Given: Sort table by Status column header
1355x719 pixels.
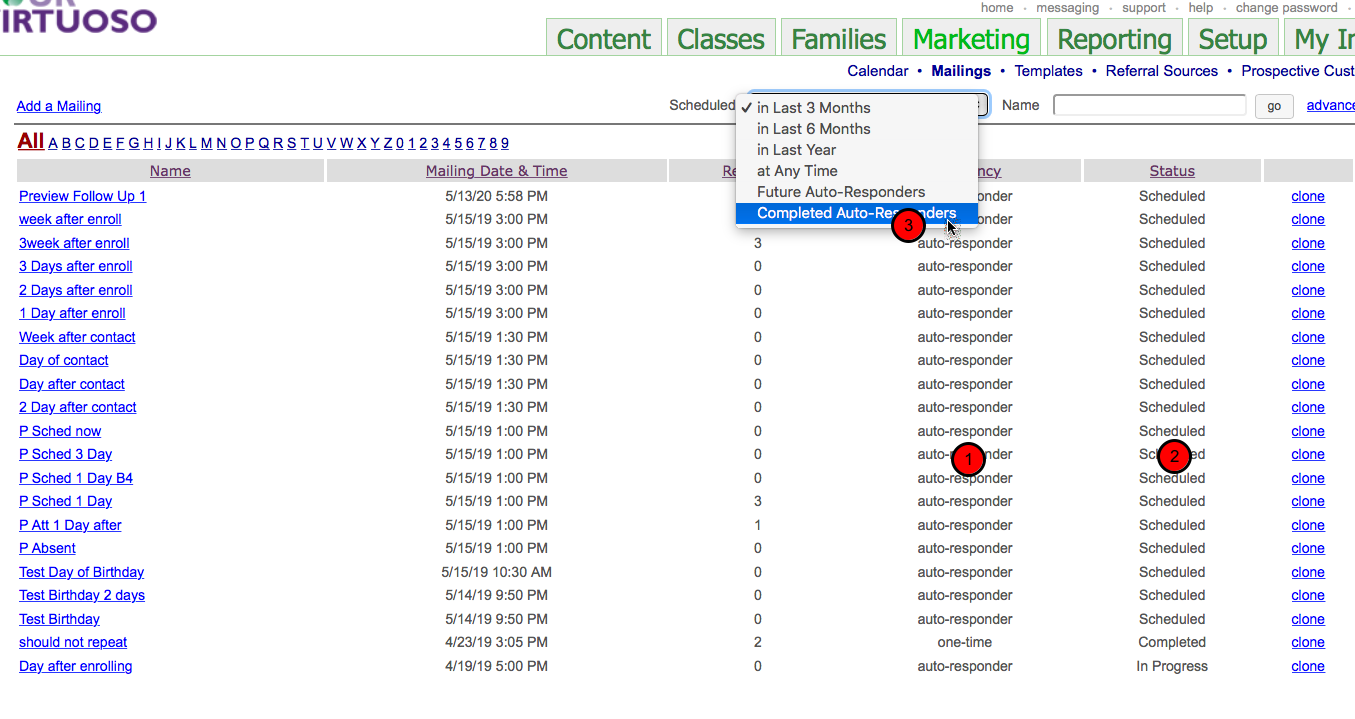Looking at the screenshot, I should 1171,171.
